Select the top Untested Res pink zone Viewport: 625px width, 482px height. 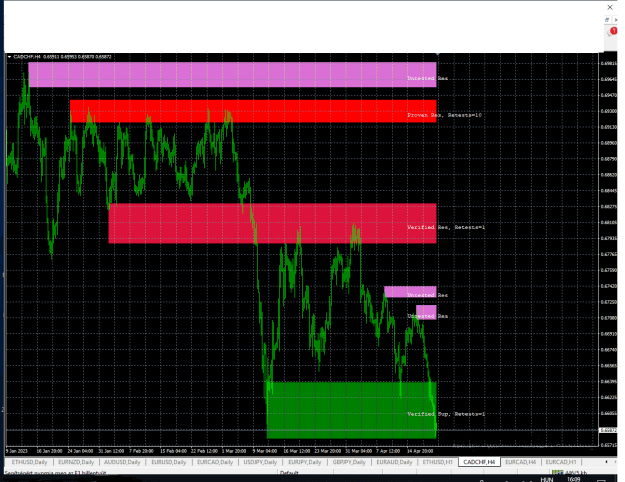232,75
